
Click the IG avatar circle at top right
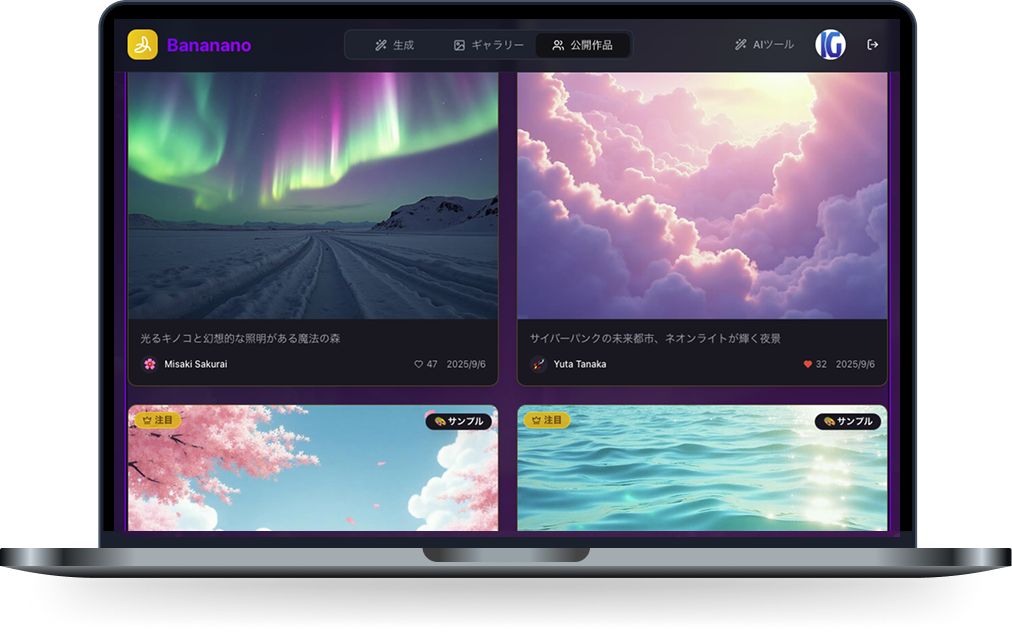pyautogui.click(x=830, y=44)
